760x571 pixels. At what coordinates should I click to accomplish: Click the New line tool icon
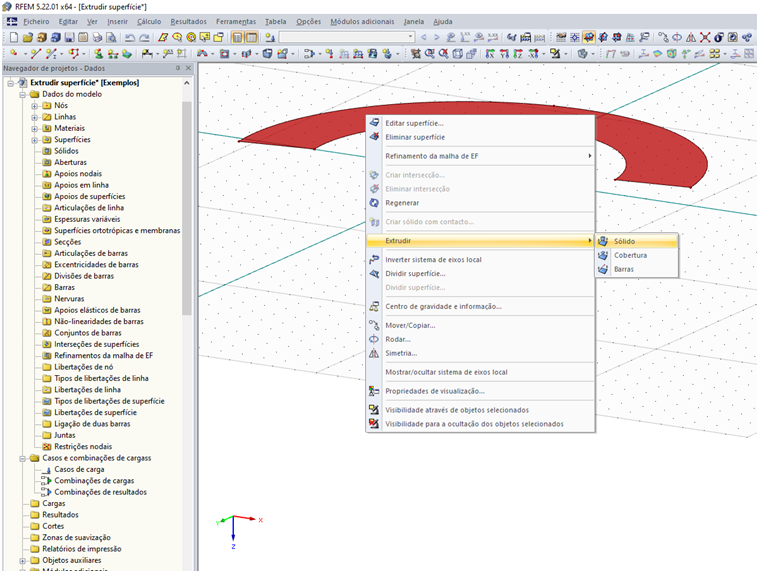pyautogui.click(x=35, y=53)
